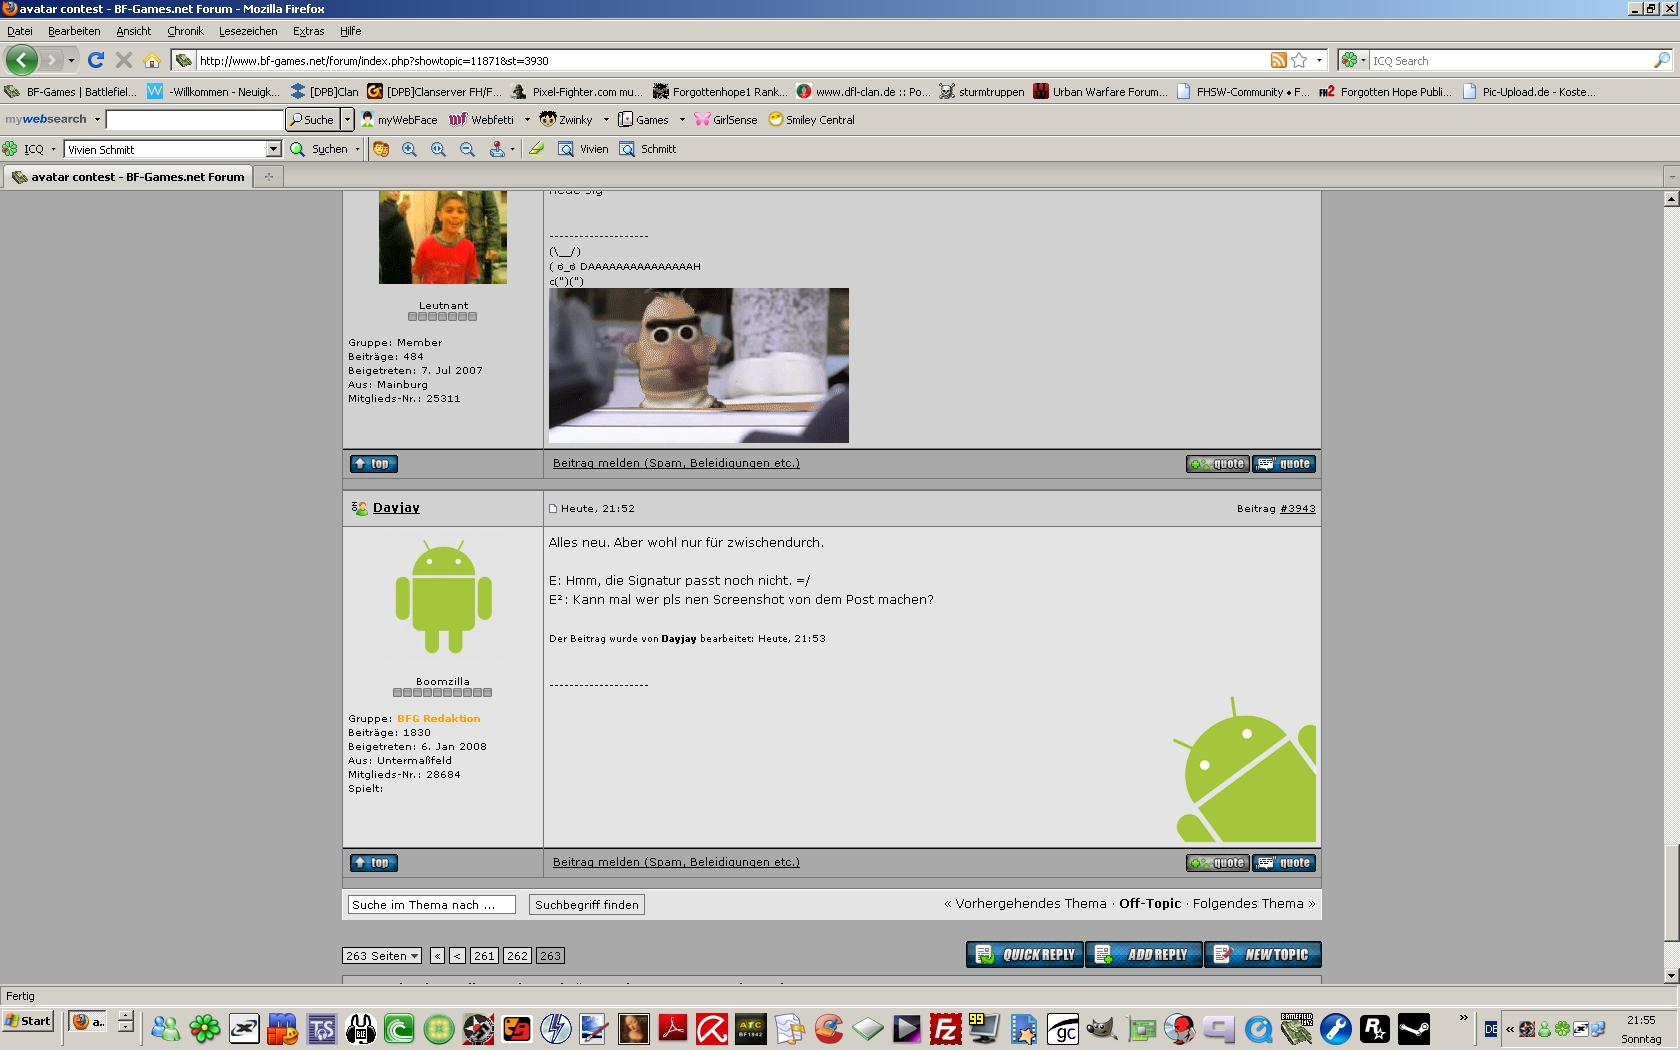Open the Extras menu
This screenshot has width=1680, height=1050.
pyautogui.click(x=308, y=31)
